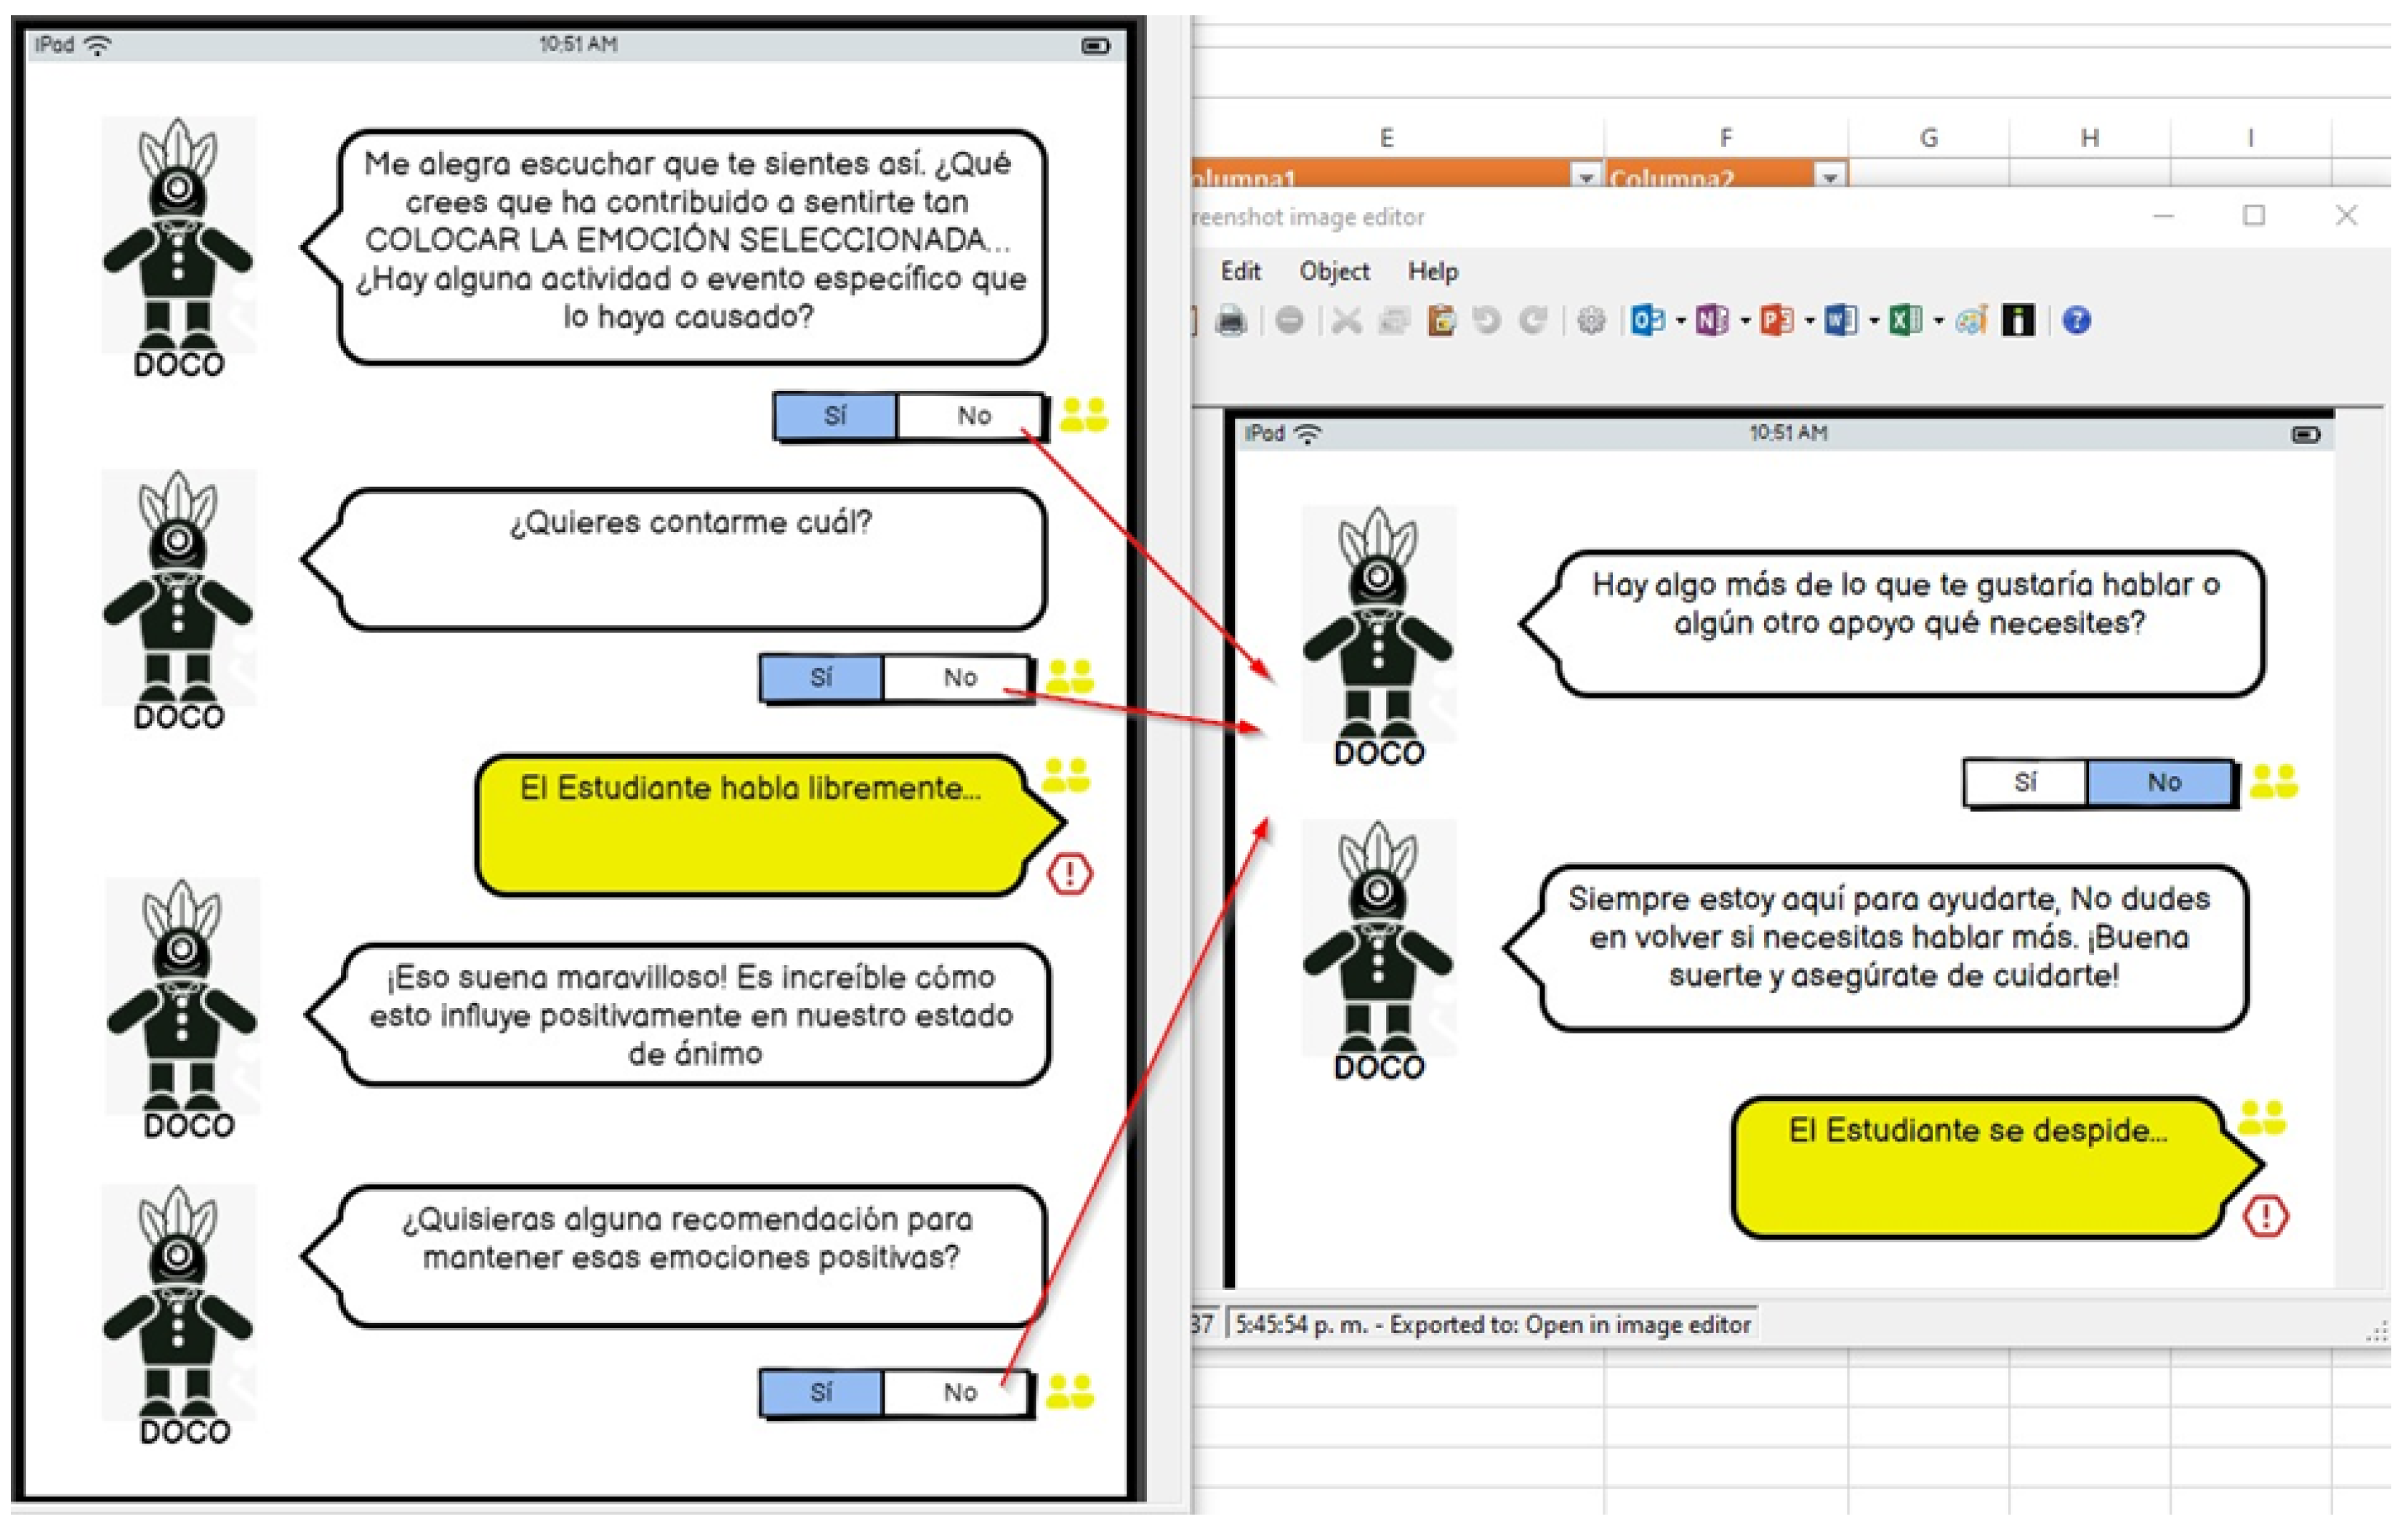Select 'Sí' under '¿Quieres contarme cuál?'
The image size is (2408, 1535).
click(822, 678)
